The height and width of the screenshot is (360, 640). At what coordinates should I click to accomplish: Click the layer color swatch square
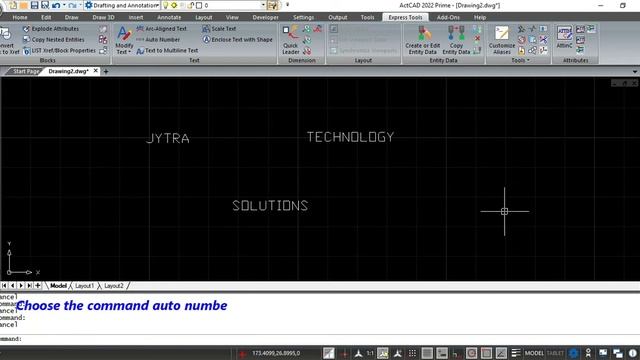[x=199, y=5]
